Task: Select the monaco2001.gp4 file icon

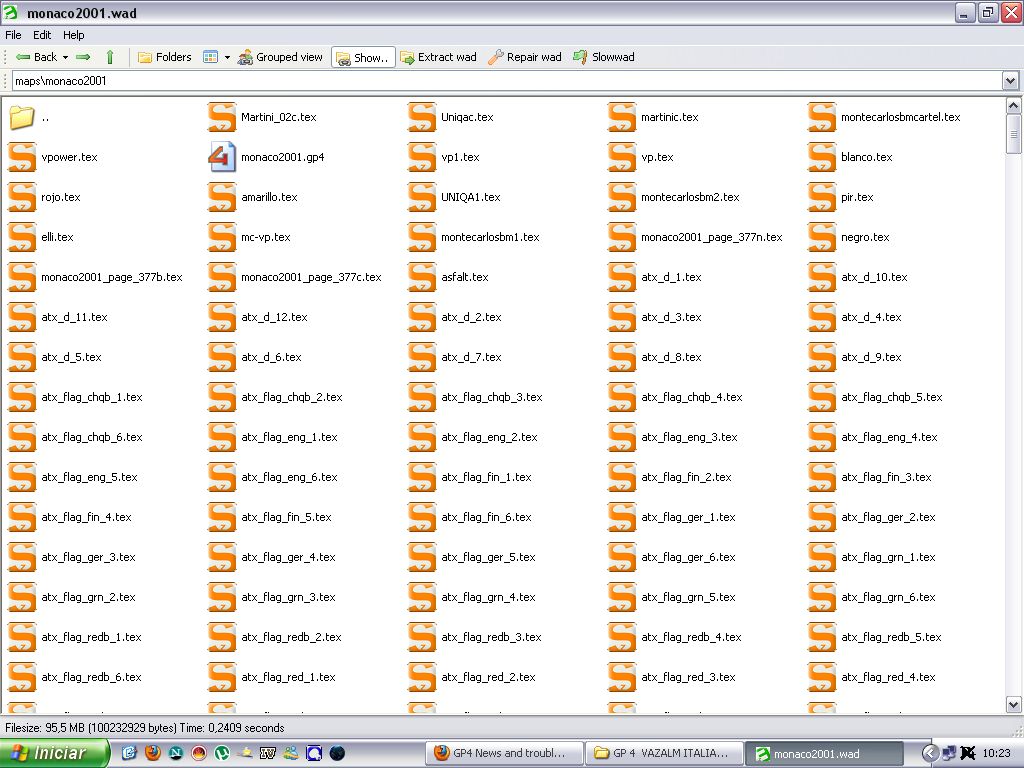Action: pos(221,157)
